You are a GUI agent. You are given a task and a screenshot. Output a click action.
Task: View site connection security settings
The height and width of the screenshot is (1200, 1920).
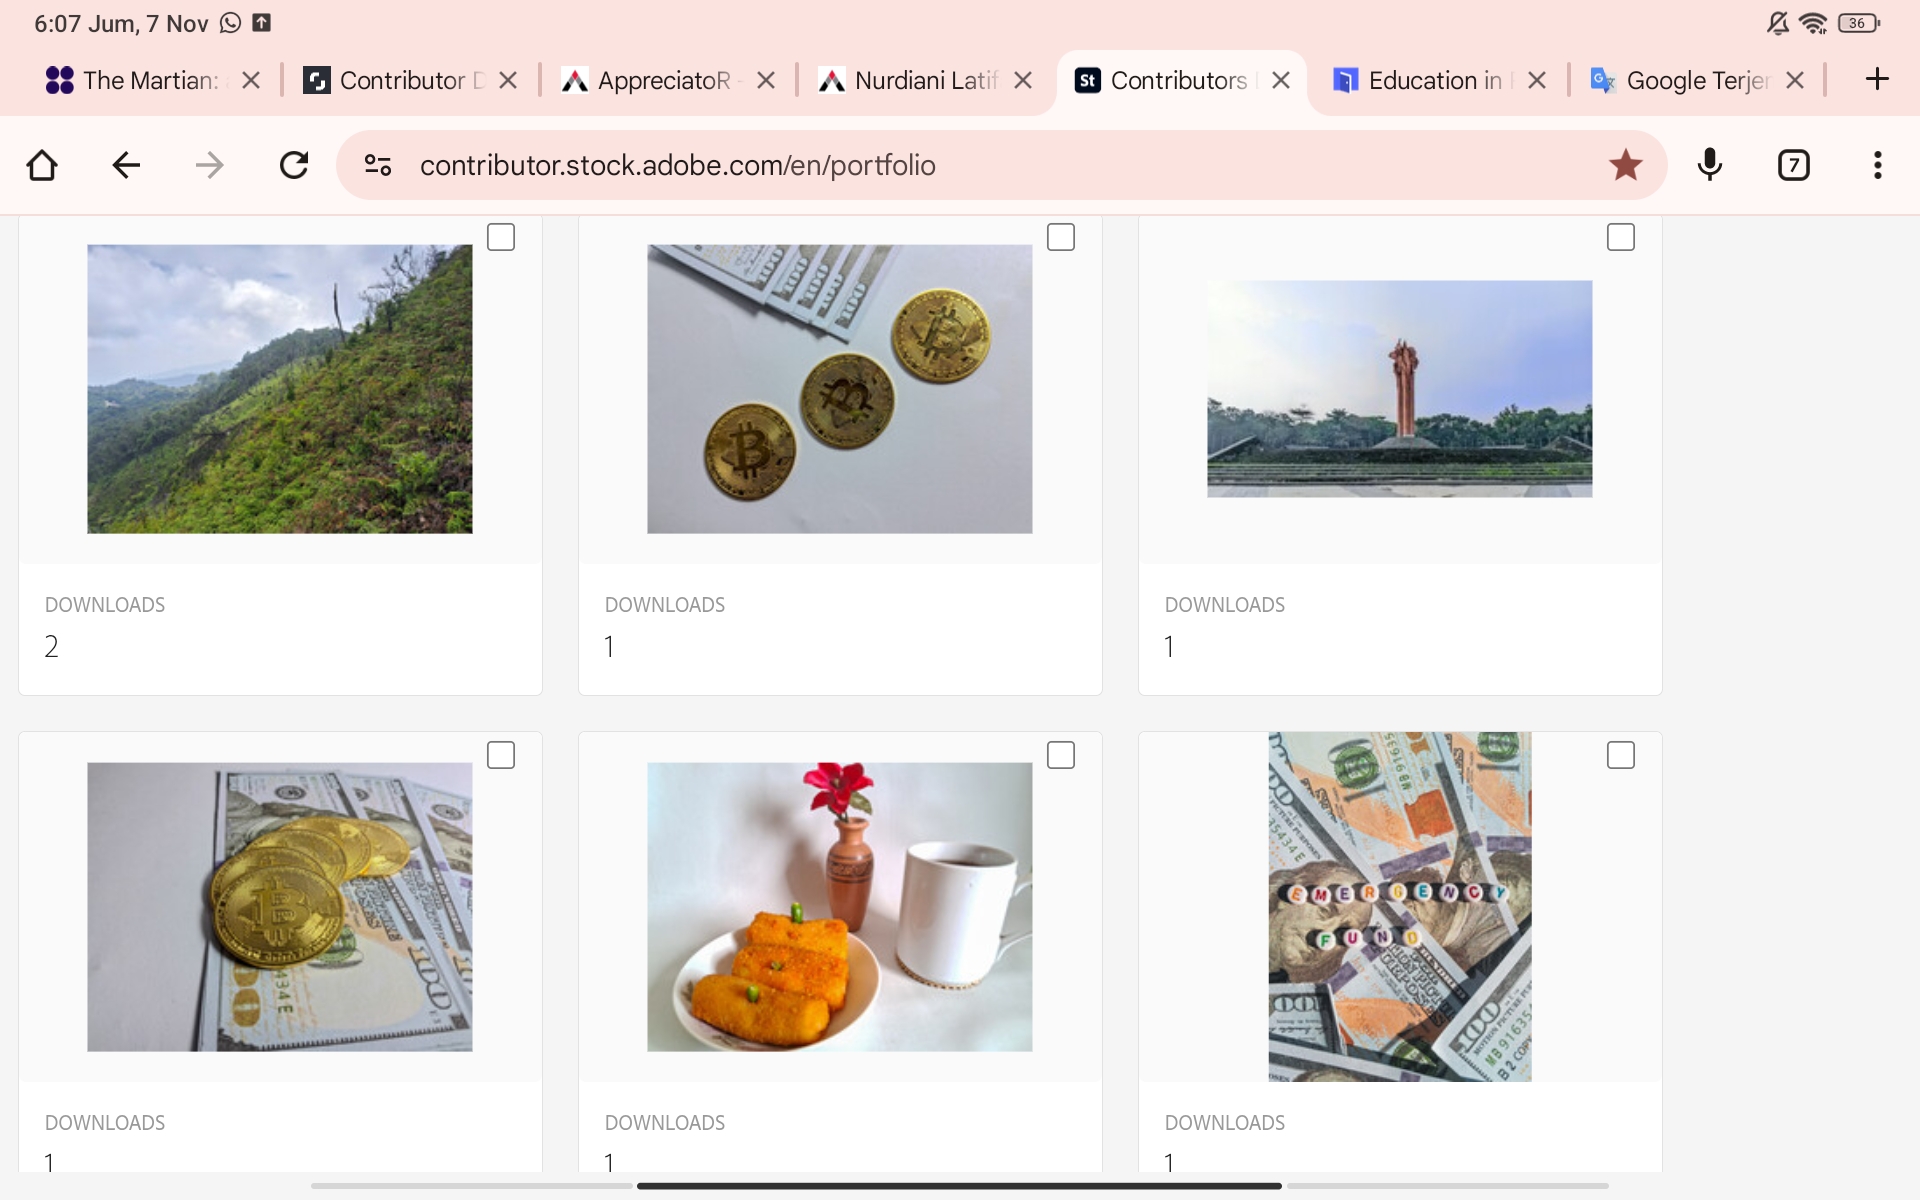click(377, 164)
